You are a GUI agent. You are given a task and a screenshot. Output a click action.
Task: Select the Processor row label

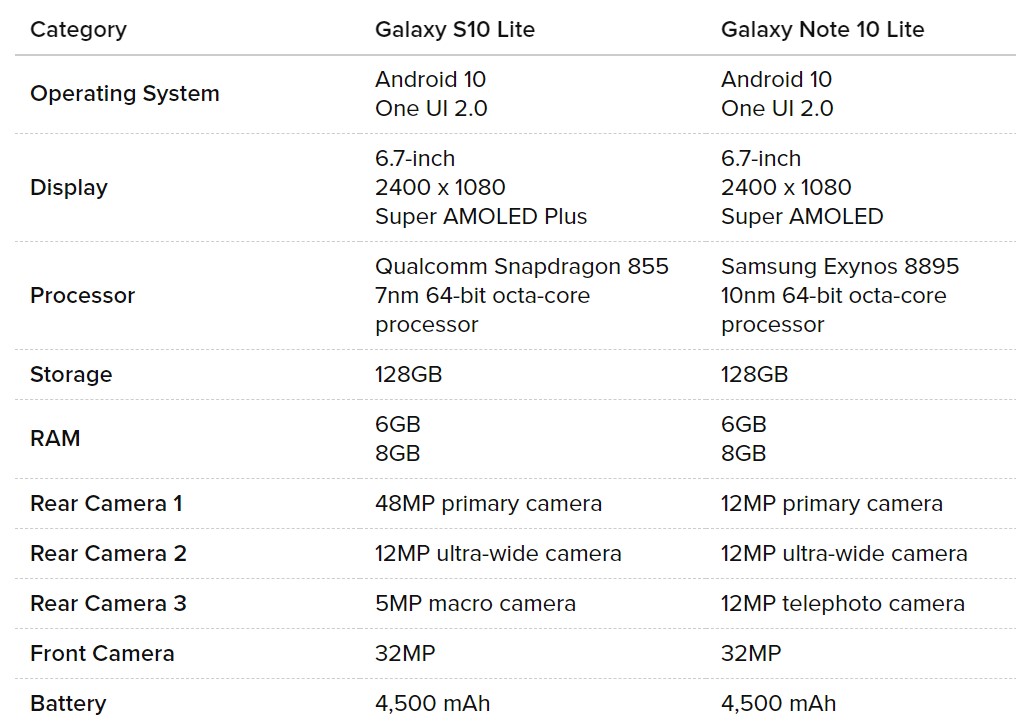tap(83, 295)
